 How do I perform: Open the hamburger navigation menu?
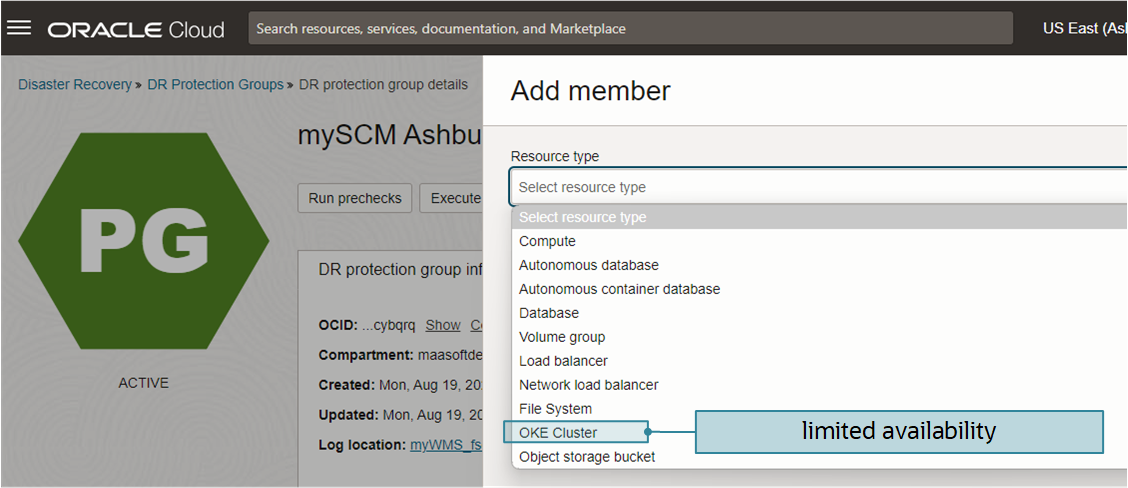pos(19,28)
